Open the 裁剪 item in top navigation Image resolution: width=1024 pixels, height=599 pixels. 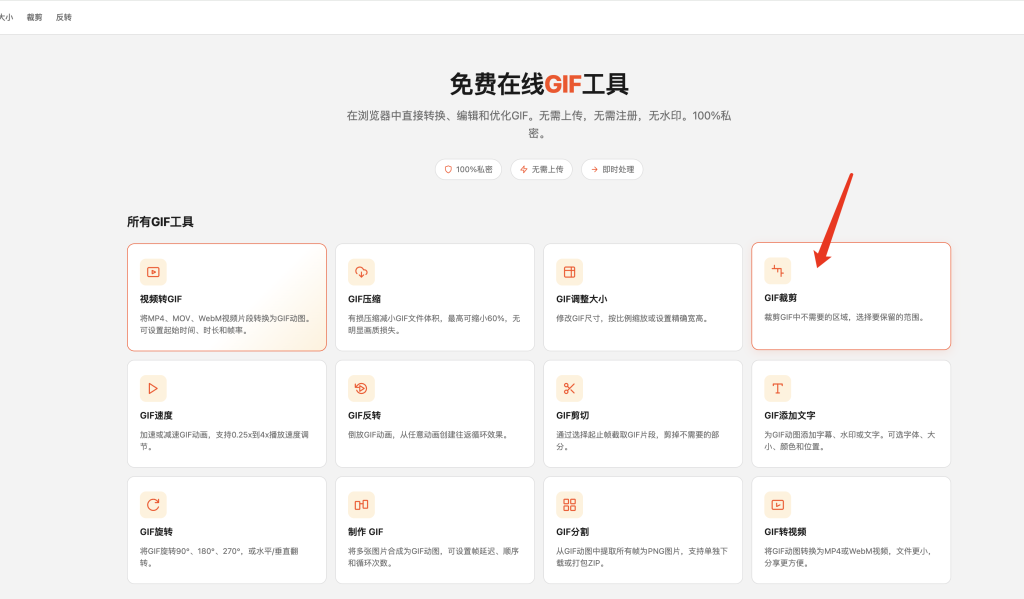[34, 18]
